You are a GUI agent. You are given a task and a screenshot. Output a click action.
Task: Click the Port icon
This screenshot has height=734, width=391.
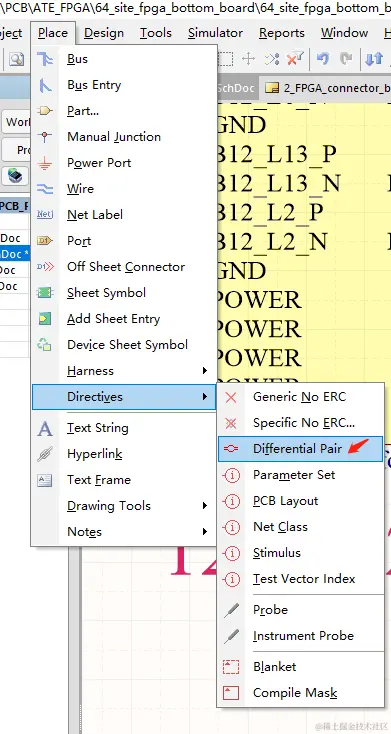[x=45, y=241]
